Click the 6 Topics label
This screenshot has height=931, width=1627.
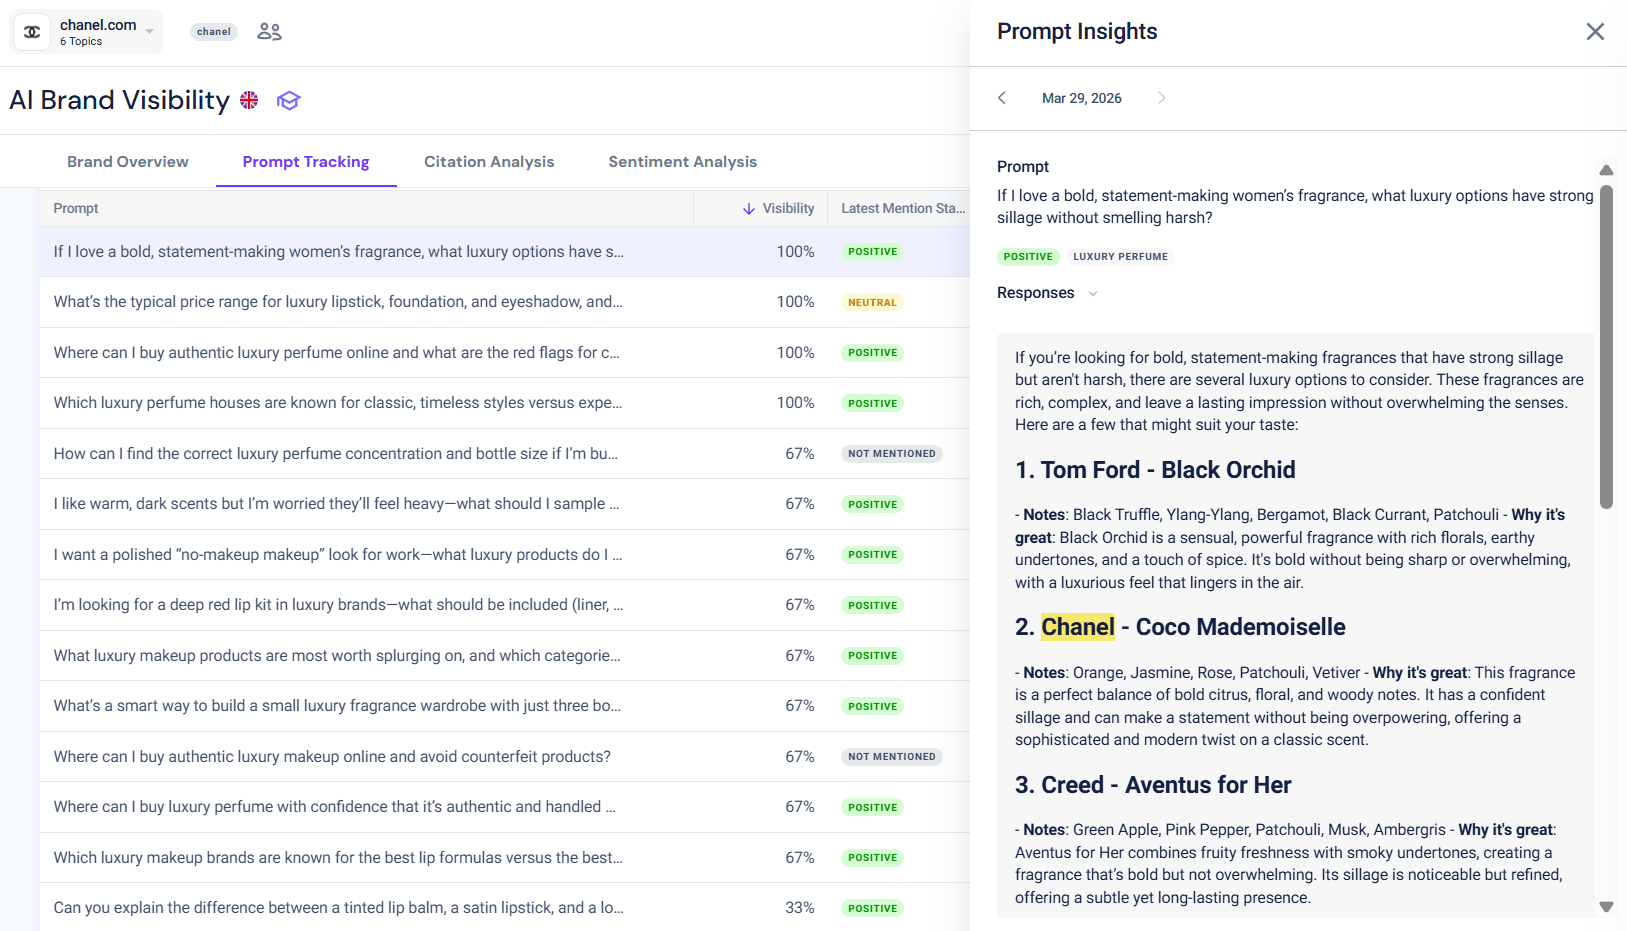coord(81,42)
